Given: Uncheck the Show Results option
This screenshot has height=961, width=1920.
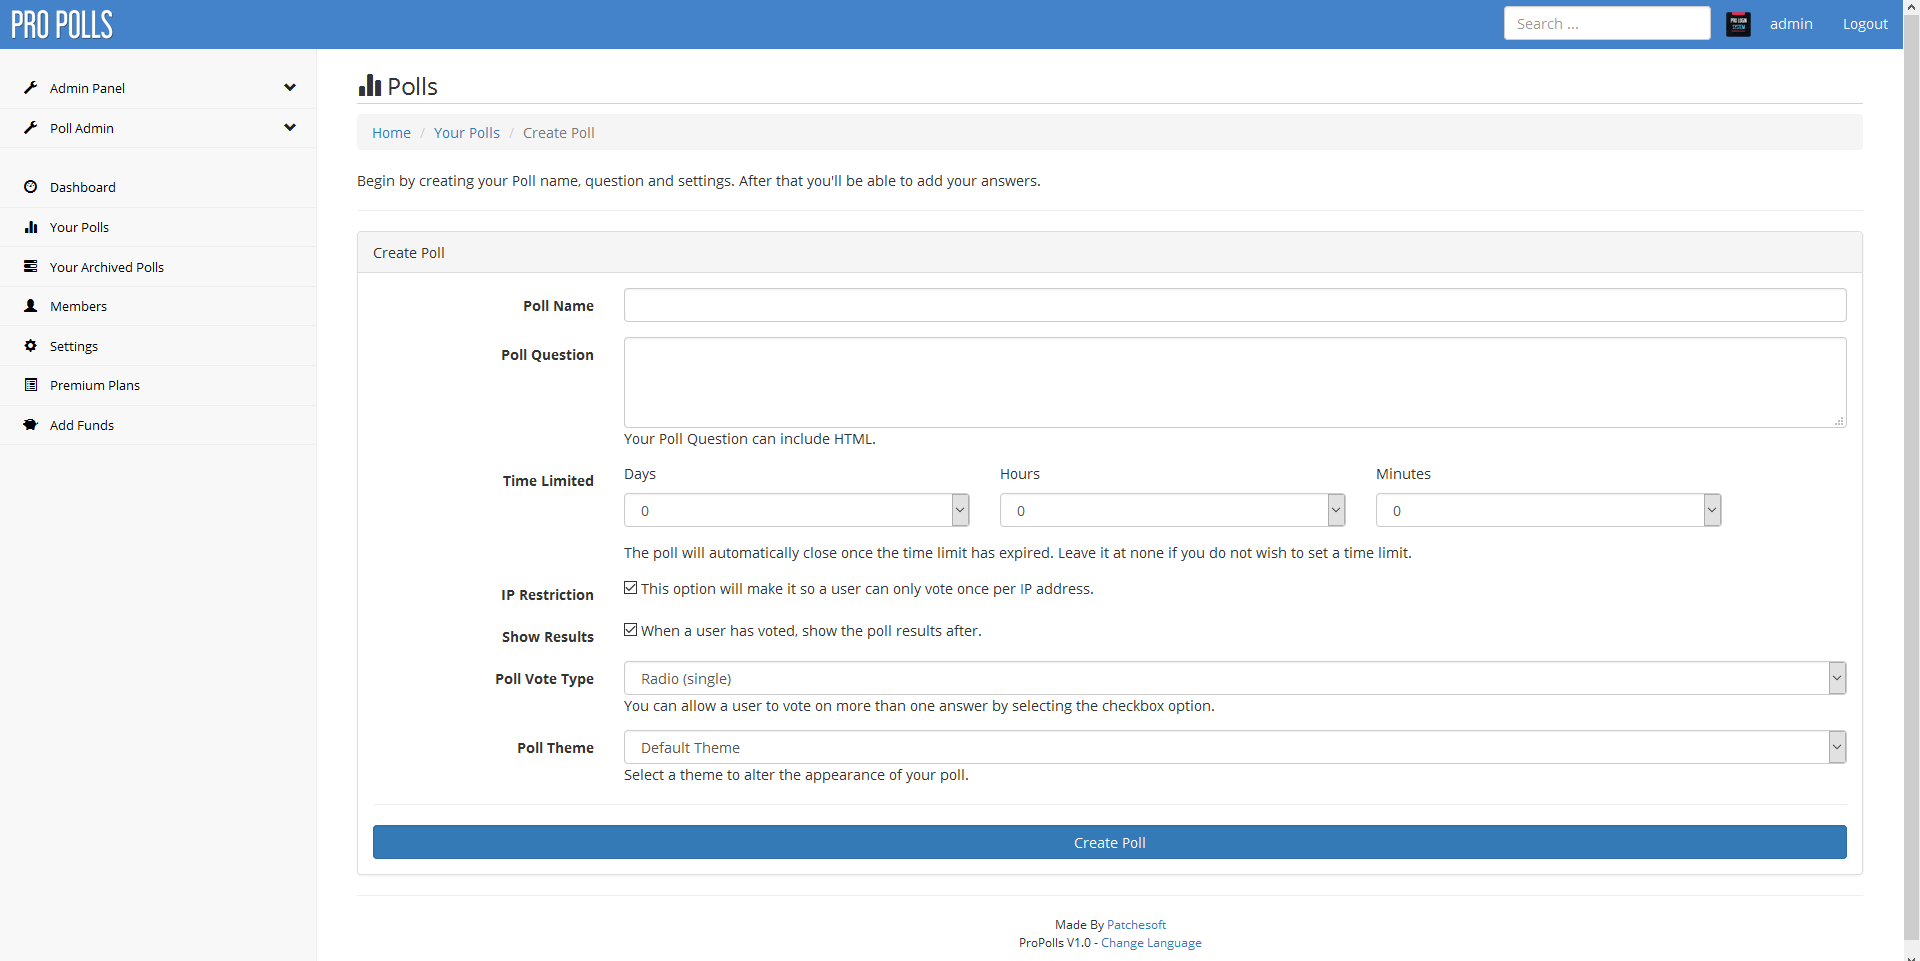Looking at the screenshot, I should pyautogui.click(x=630, y=629).
